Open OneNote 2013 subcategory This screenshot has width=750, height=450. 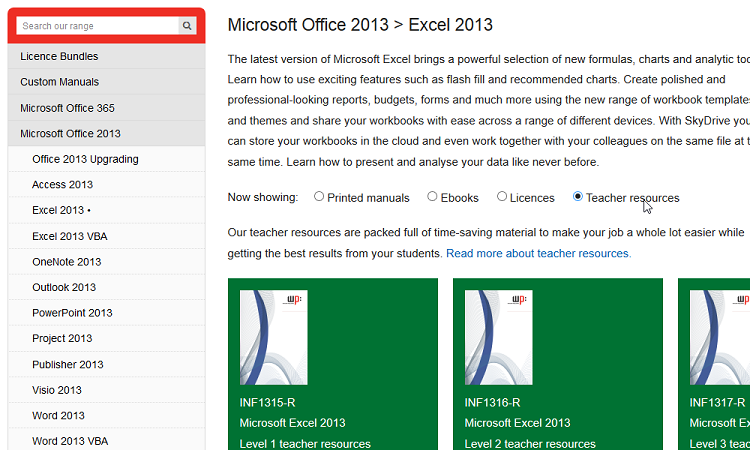tap(107, 262)
